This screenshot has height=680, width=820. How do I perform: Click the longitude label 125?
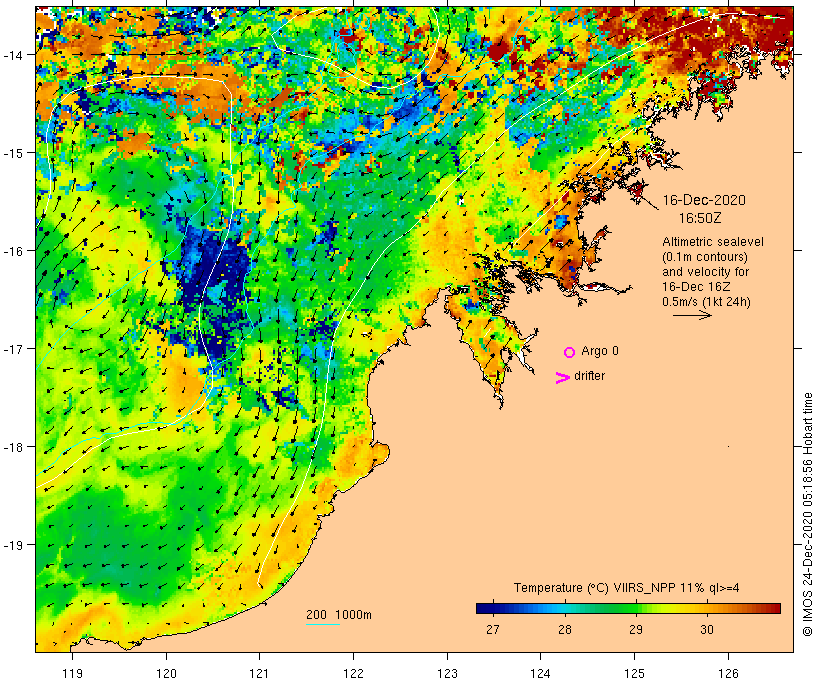click(635, 673)
